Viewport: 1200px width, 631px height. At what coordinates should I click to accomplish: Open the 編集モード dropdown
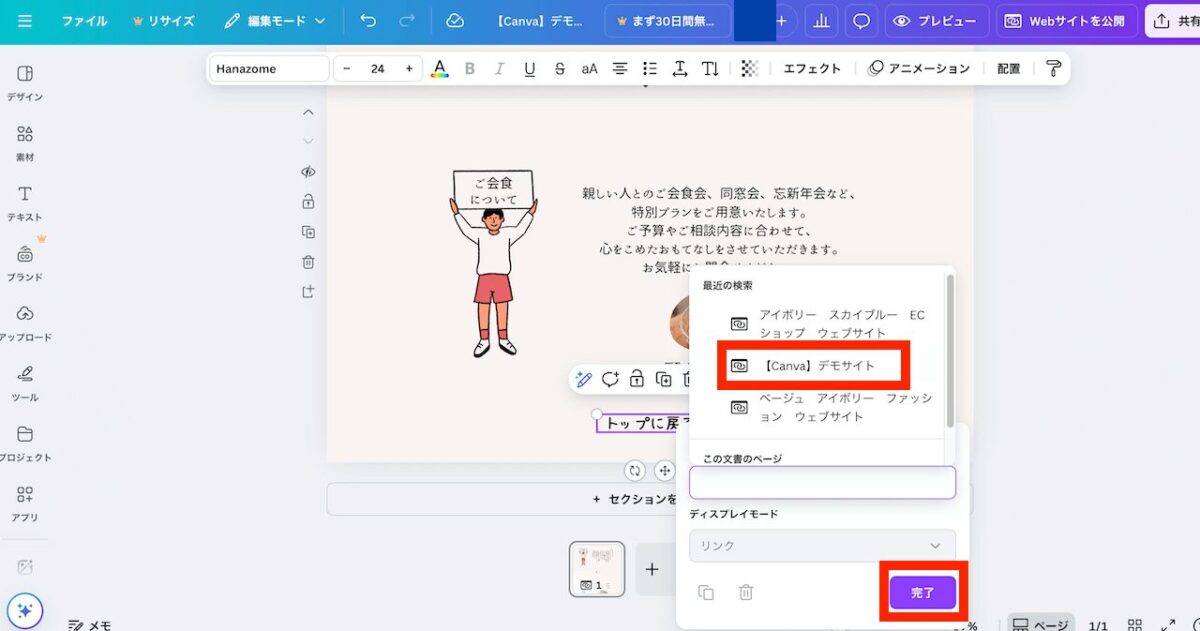(x=275, y=21)
